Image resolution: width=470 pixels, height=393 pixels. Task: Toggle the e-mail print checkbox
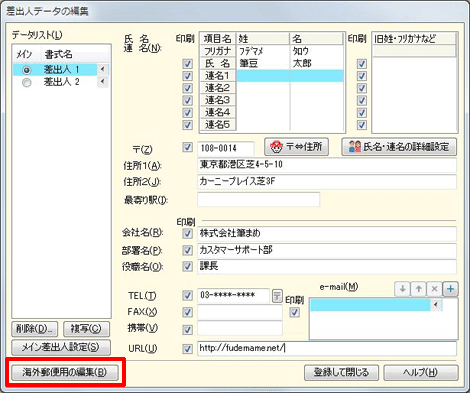click(295, 312)
